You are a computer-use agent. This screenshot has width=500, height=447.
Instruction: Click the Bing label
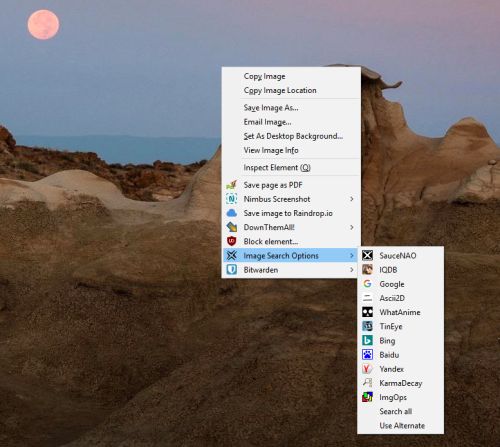tap(387, 341)
